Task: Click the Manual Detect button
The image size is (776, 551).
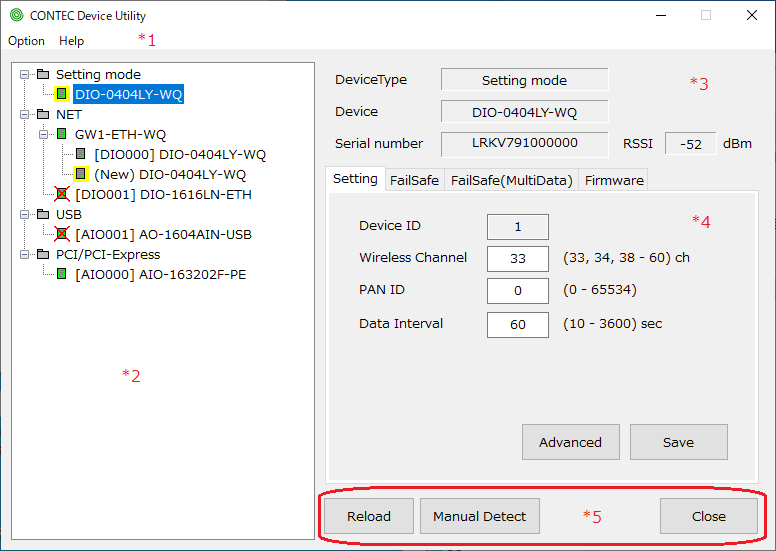Action: coord(480,516)
